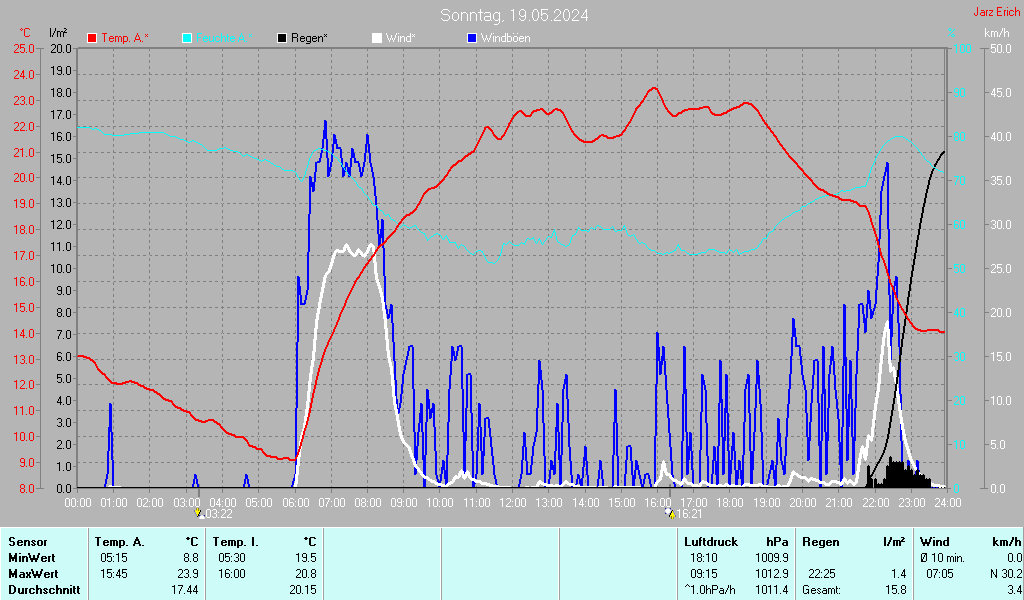Click the Jarz Erich author label

(996, 12)
